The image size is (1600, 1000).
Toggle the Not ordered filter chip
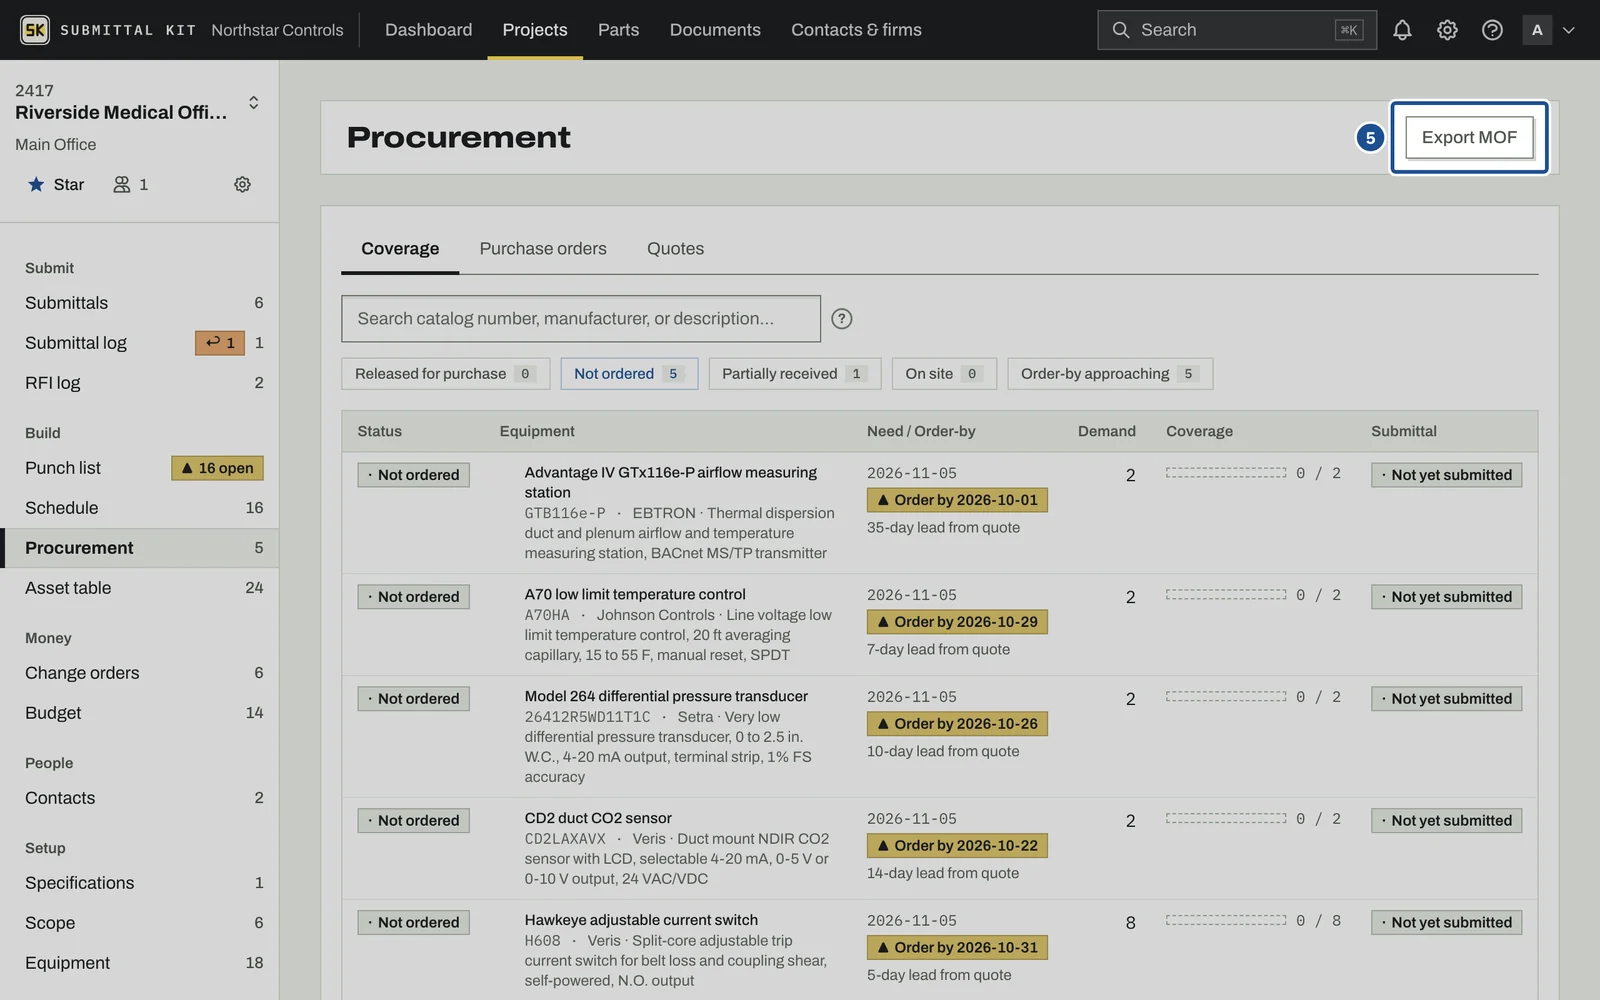[629, 374]
